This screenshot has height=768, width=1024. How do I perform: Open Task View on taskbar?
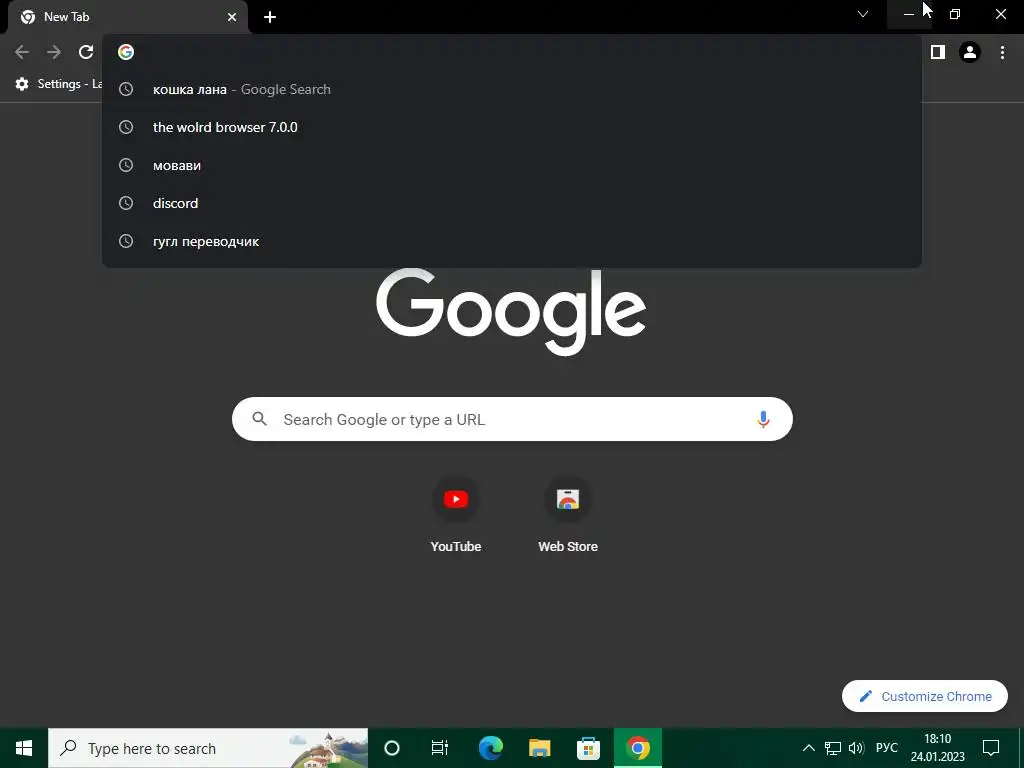click(440, 748)
